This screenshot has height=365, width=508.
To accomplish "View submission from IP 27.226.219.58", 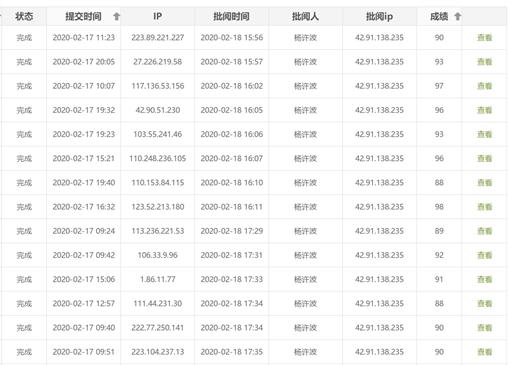I will [x=484, y=62].
